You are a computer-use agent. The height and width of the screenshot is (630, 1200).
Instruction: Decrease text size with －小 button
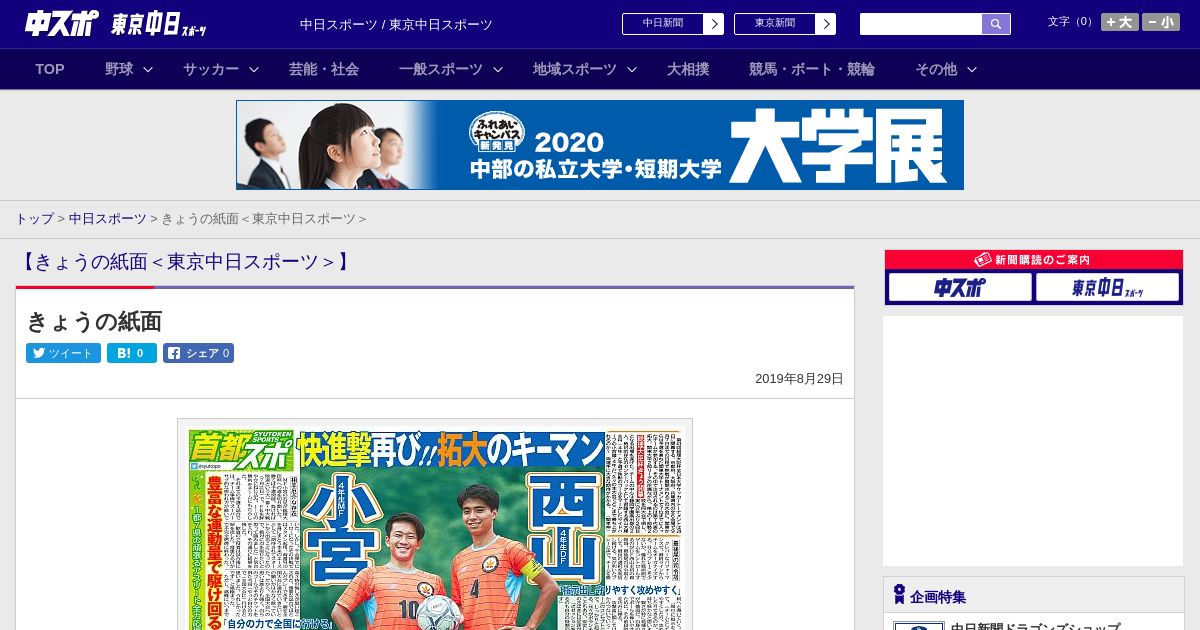pos(1161,22)
